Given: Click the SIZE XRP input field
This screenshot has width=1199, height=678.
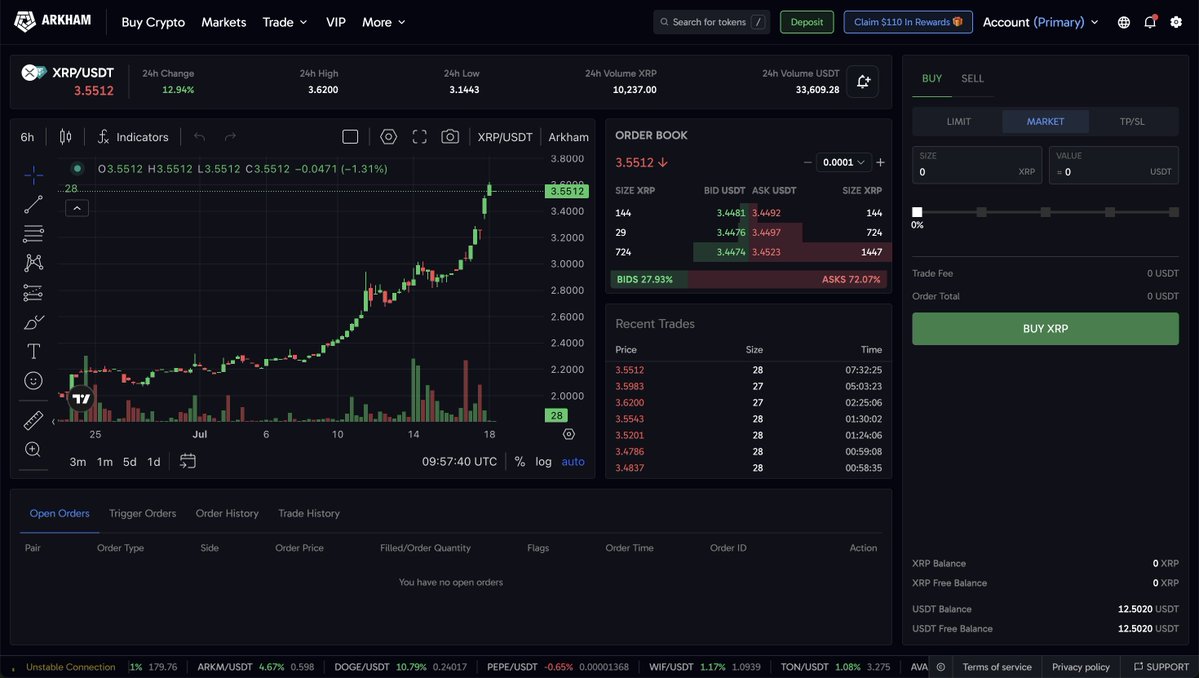Looking at the screenshot, I should (x=976, y=165).
